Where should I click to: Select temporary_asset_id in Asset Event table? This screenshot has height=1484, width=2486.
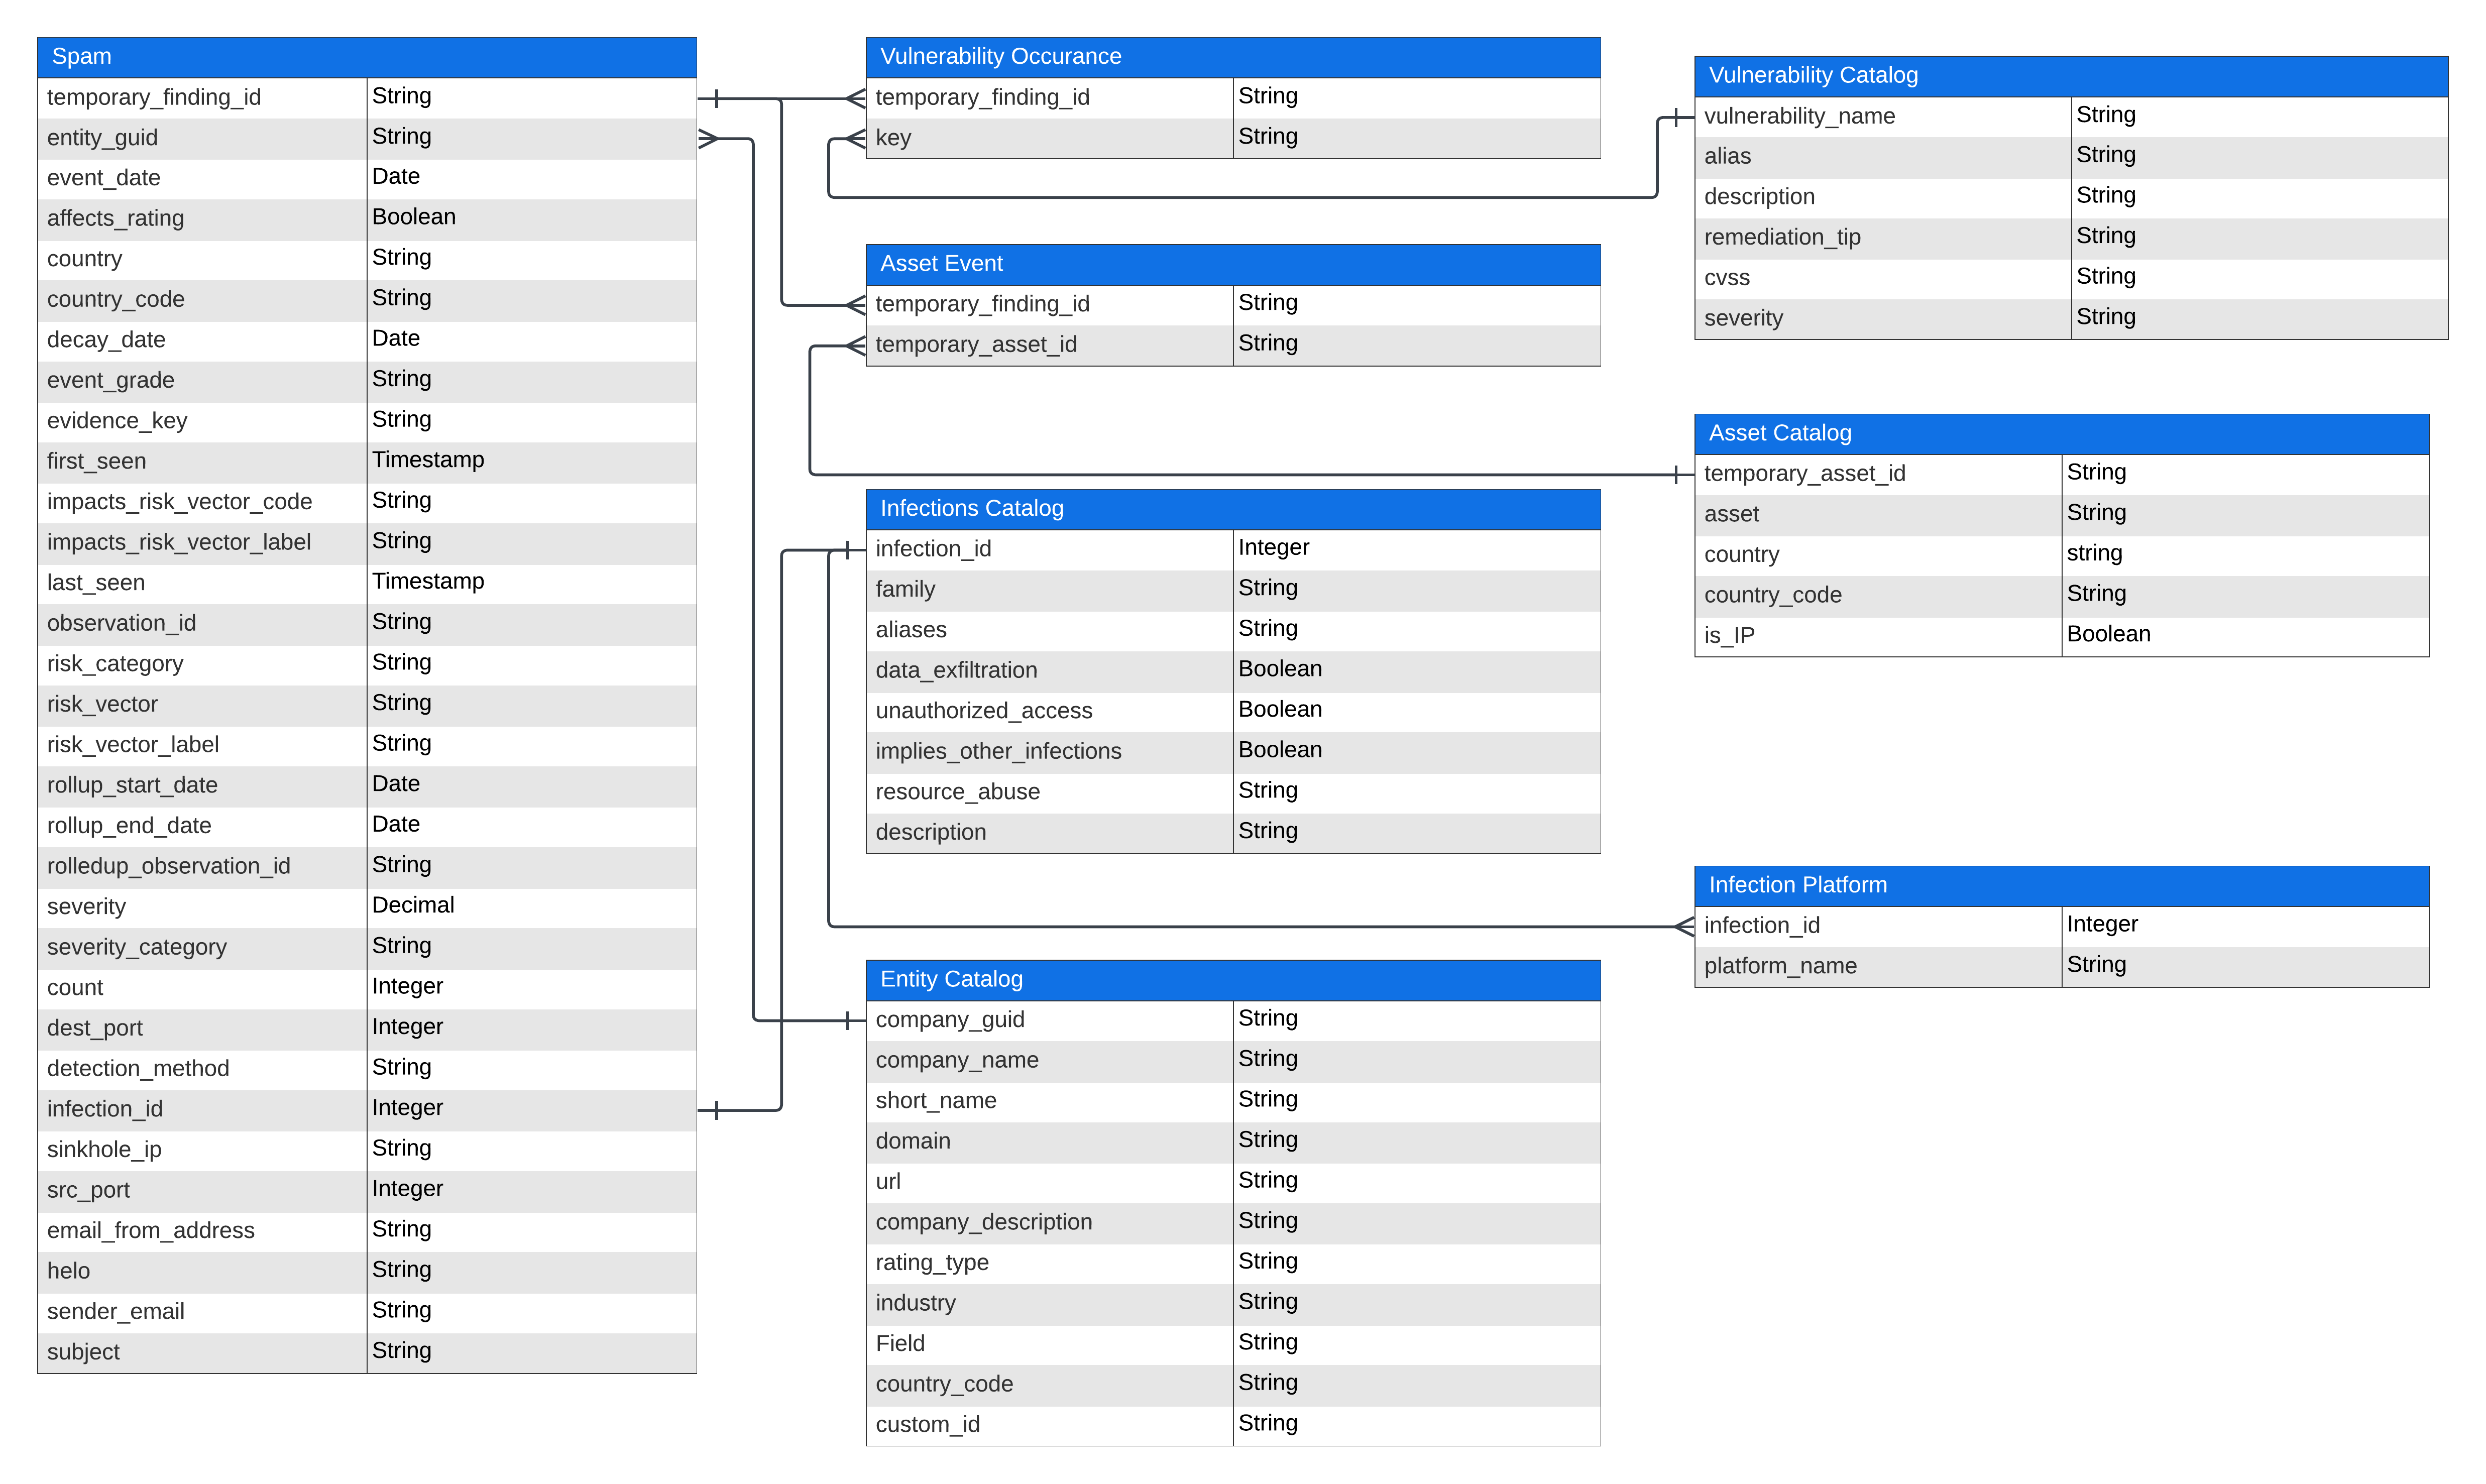[975, 345]
